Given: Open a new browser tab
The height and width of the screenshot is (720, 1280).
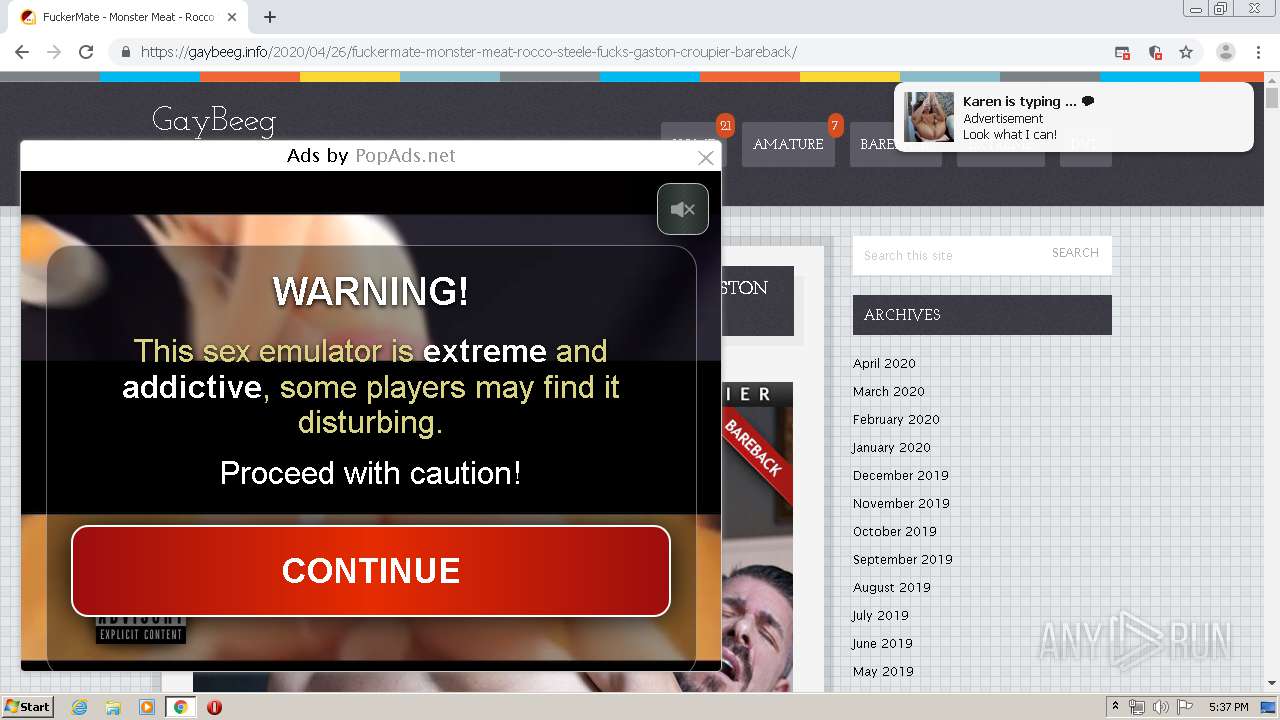Looking at the screenshot, I should click(x=270, y=17).
